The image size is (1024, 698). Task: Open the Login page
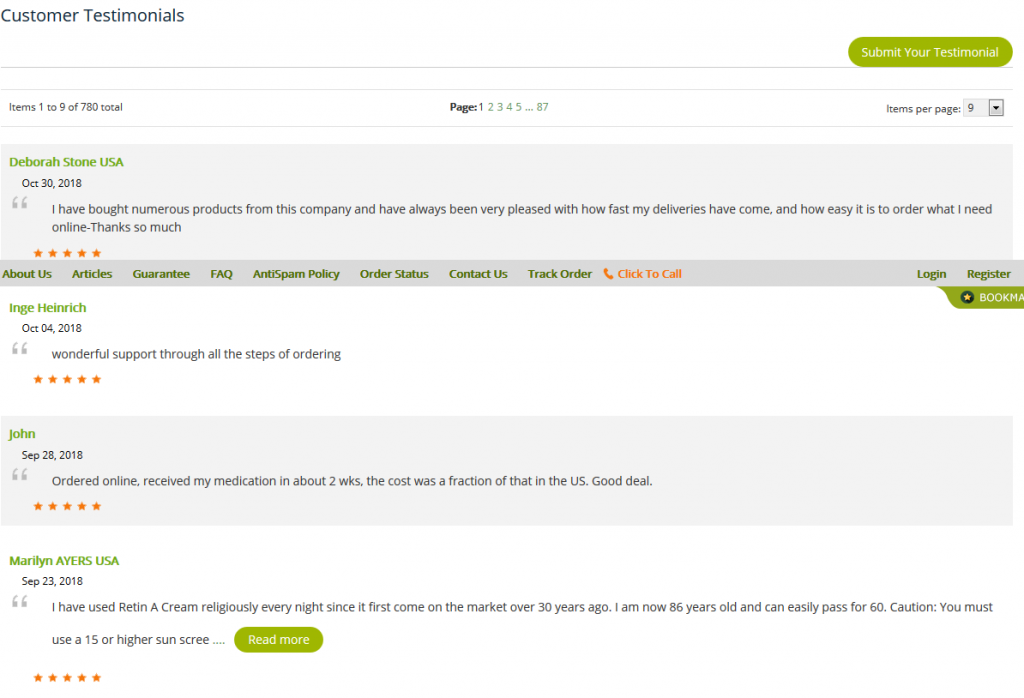click(931, 274)
